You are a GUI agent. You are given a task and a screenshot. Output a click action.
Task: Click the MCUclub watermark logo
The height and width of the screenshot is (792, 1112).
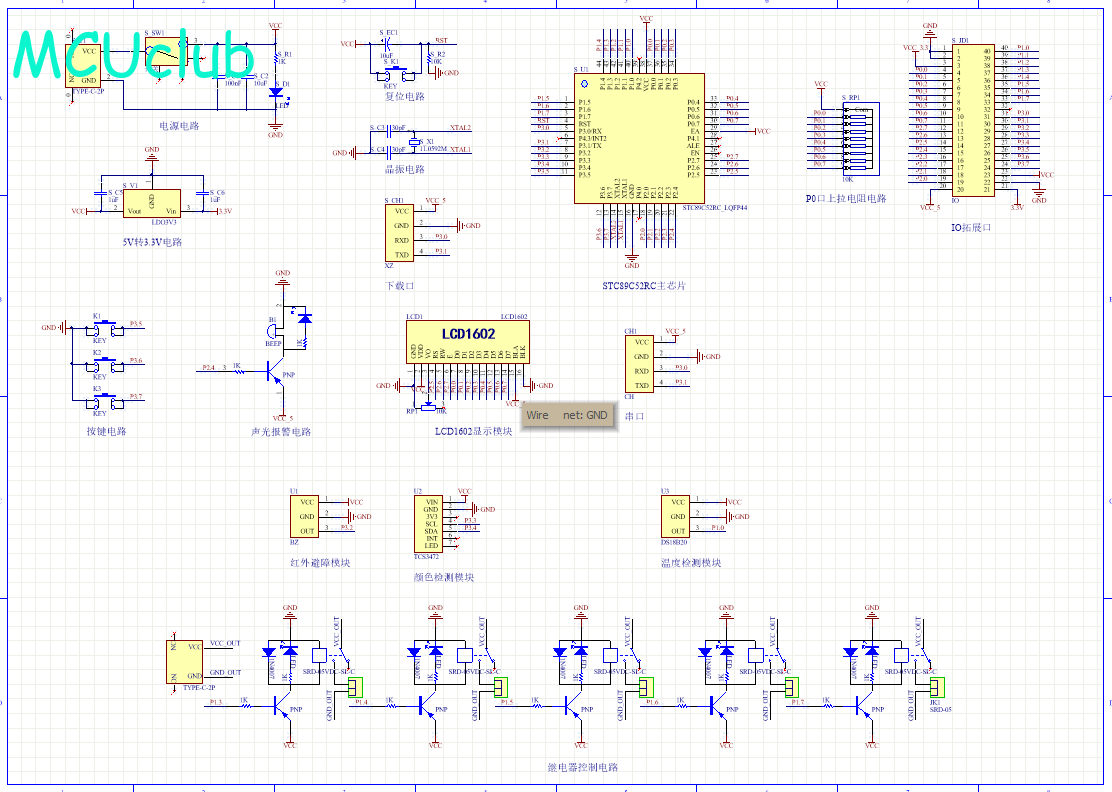click(135, 55)
